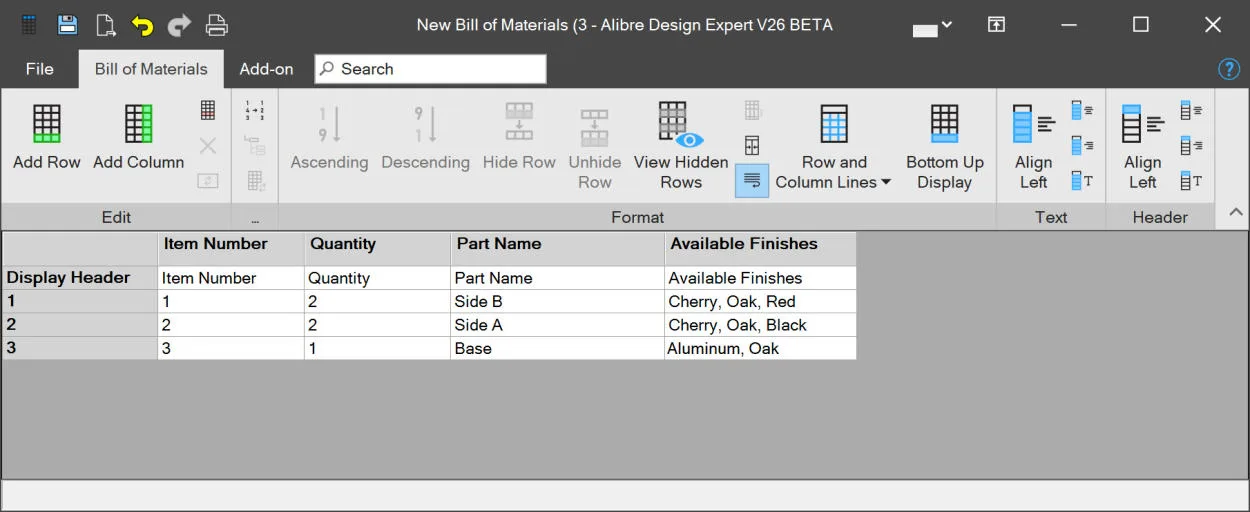
Task: Click the grayed-out hierarchy tree icon
Action: click(x=255, y=146)
